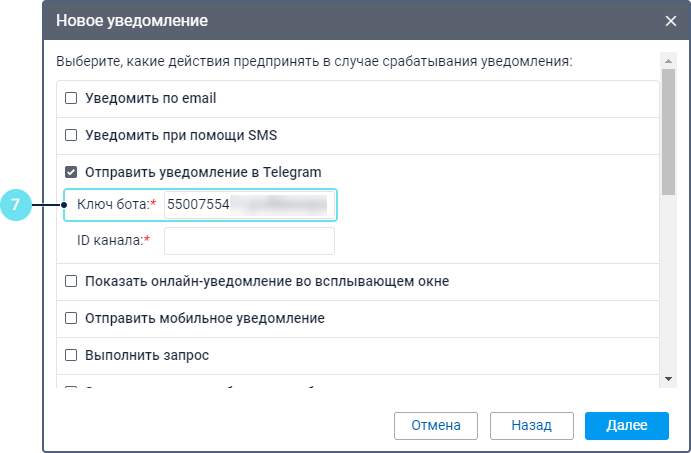
Task: Check Отправить мобильное уведомление option
Action: click(71, 318)
